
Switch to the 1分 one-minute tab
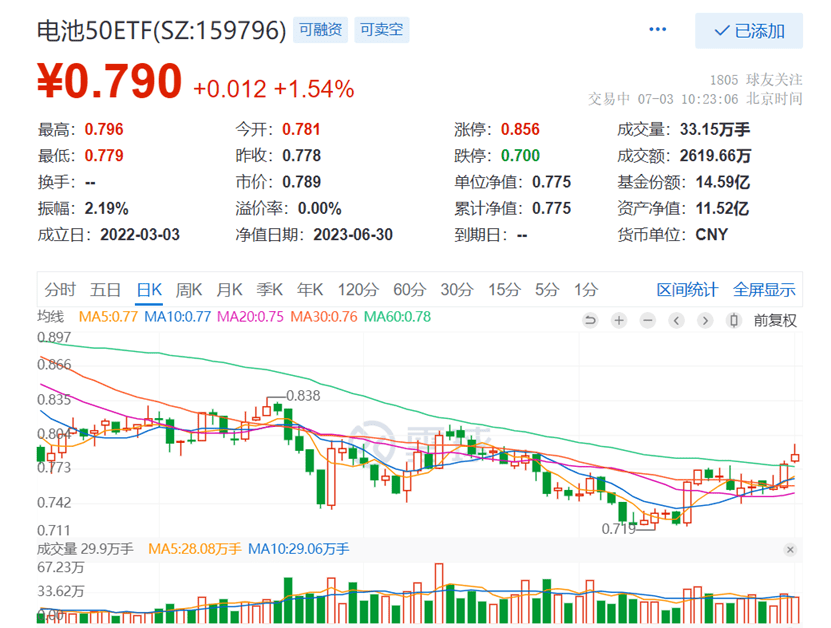[585, 289]
